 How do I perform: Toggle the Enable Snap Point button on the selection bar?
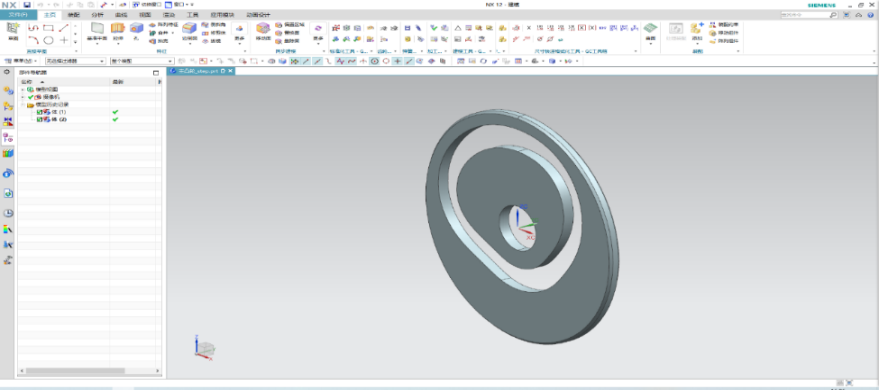pyautogui.click(x=294, y=61)
